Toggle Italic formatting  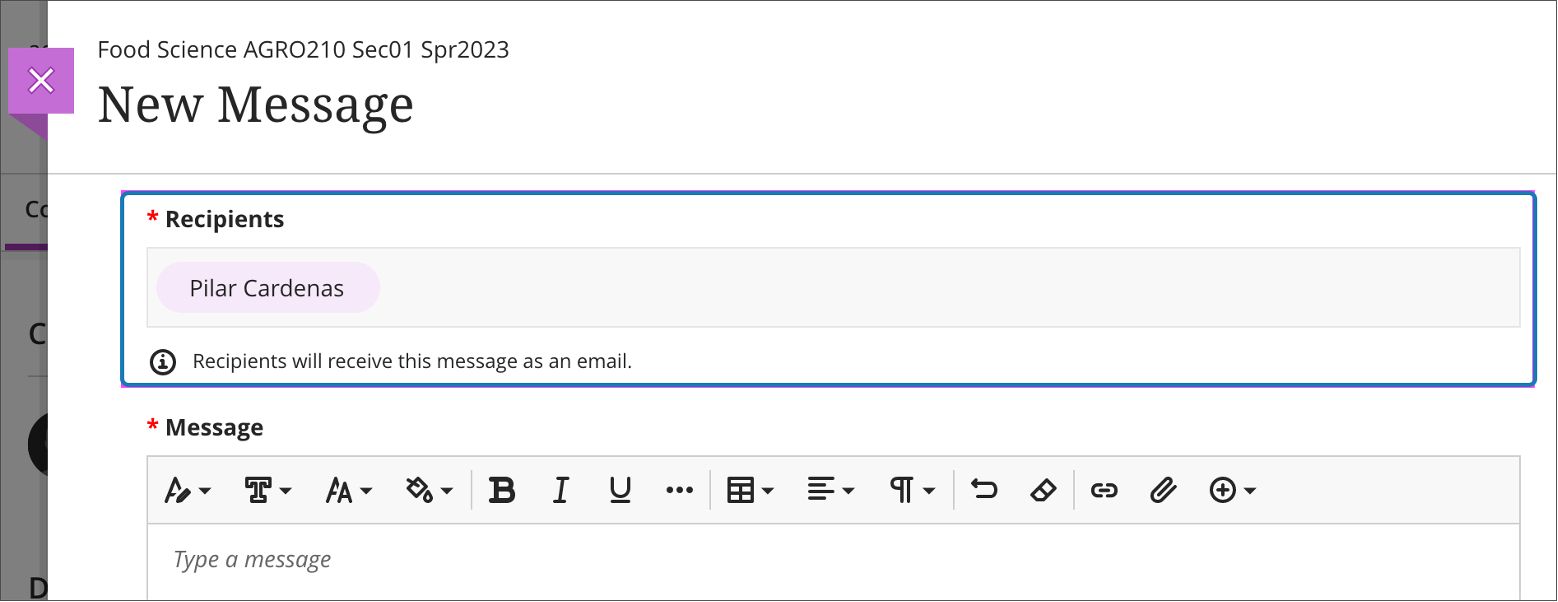click(x=561, y=490)
